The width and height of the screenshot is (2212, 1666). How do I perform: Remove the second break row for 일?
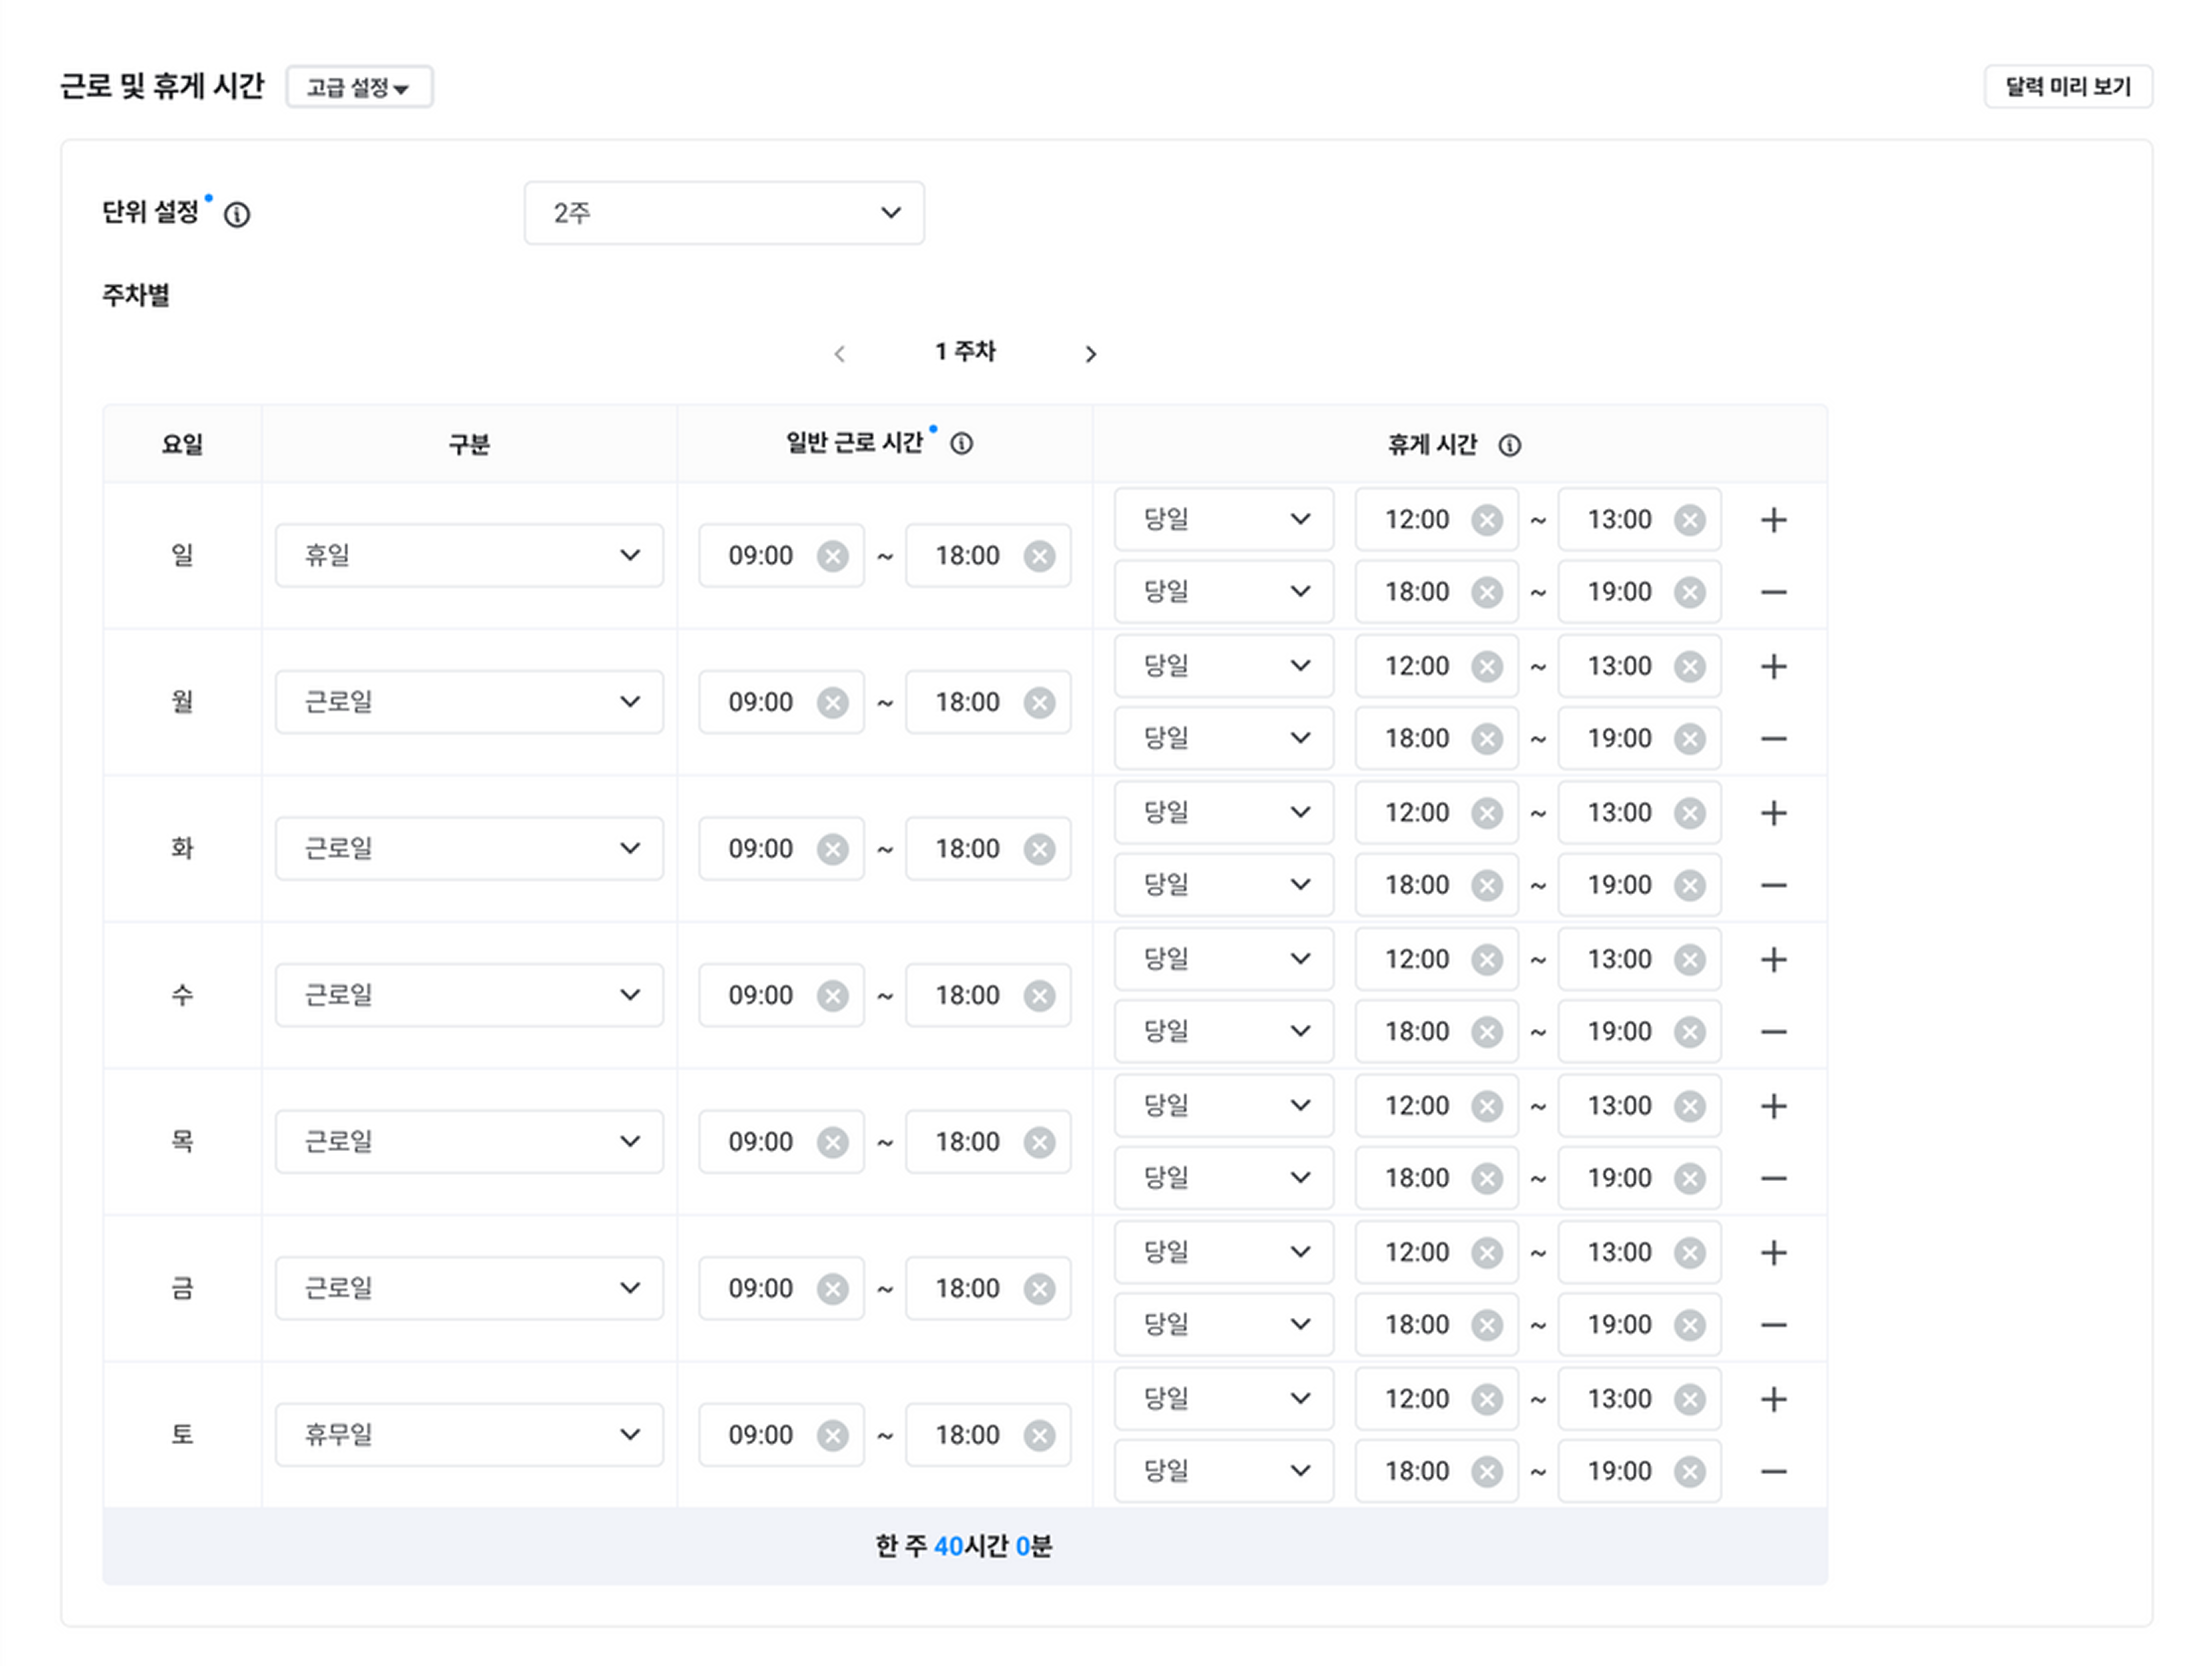pyautogui.click(x=1773, y=592)
